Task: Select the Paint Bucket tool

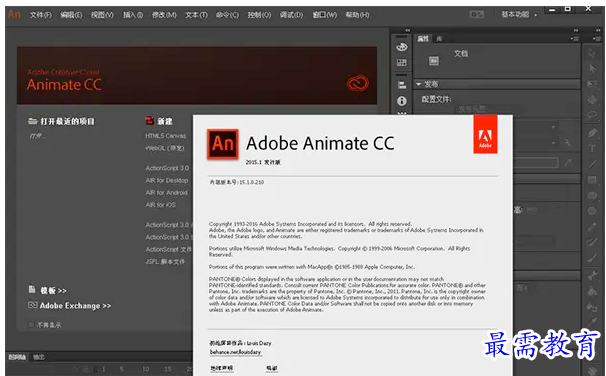Action: 592,291
